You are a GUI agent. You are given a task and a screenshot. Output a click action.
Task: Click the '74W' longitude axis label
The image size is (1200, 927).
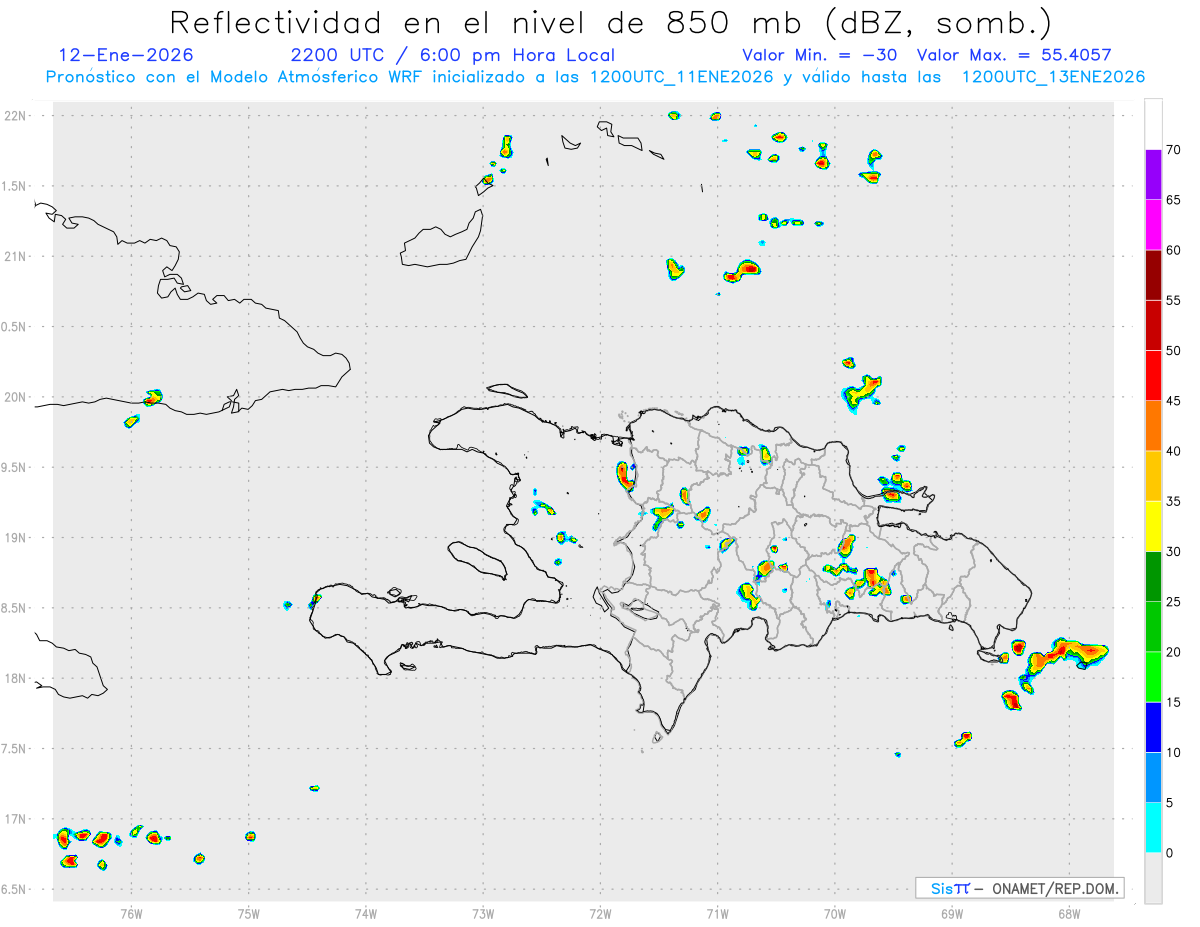(366, 913)
